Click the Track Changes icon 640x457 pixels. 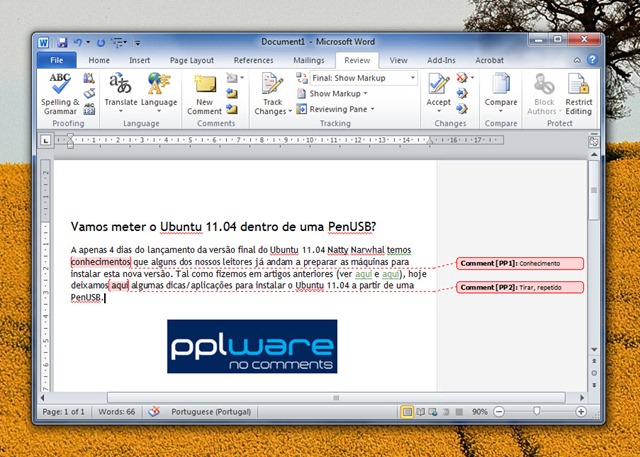272,84
